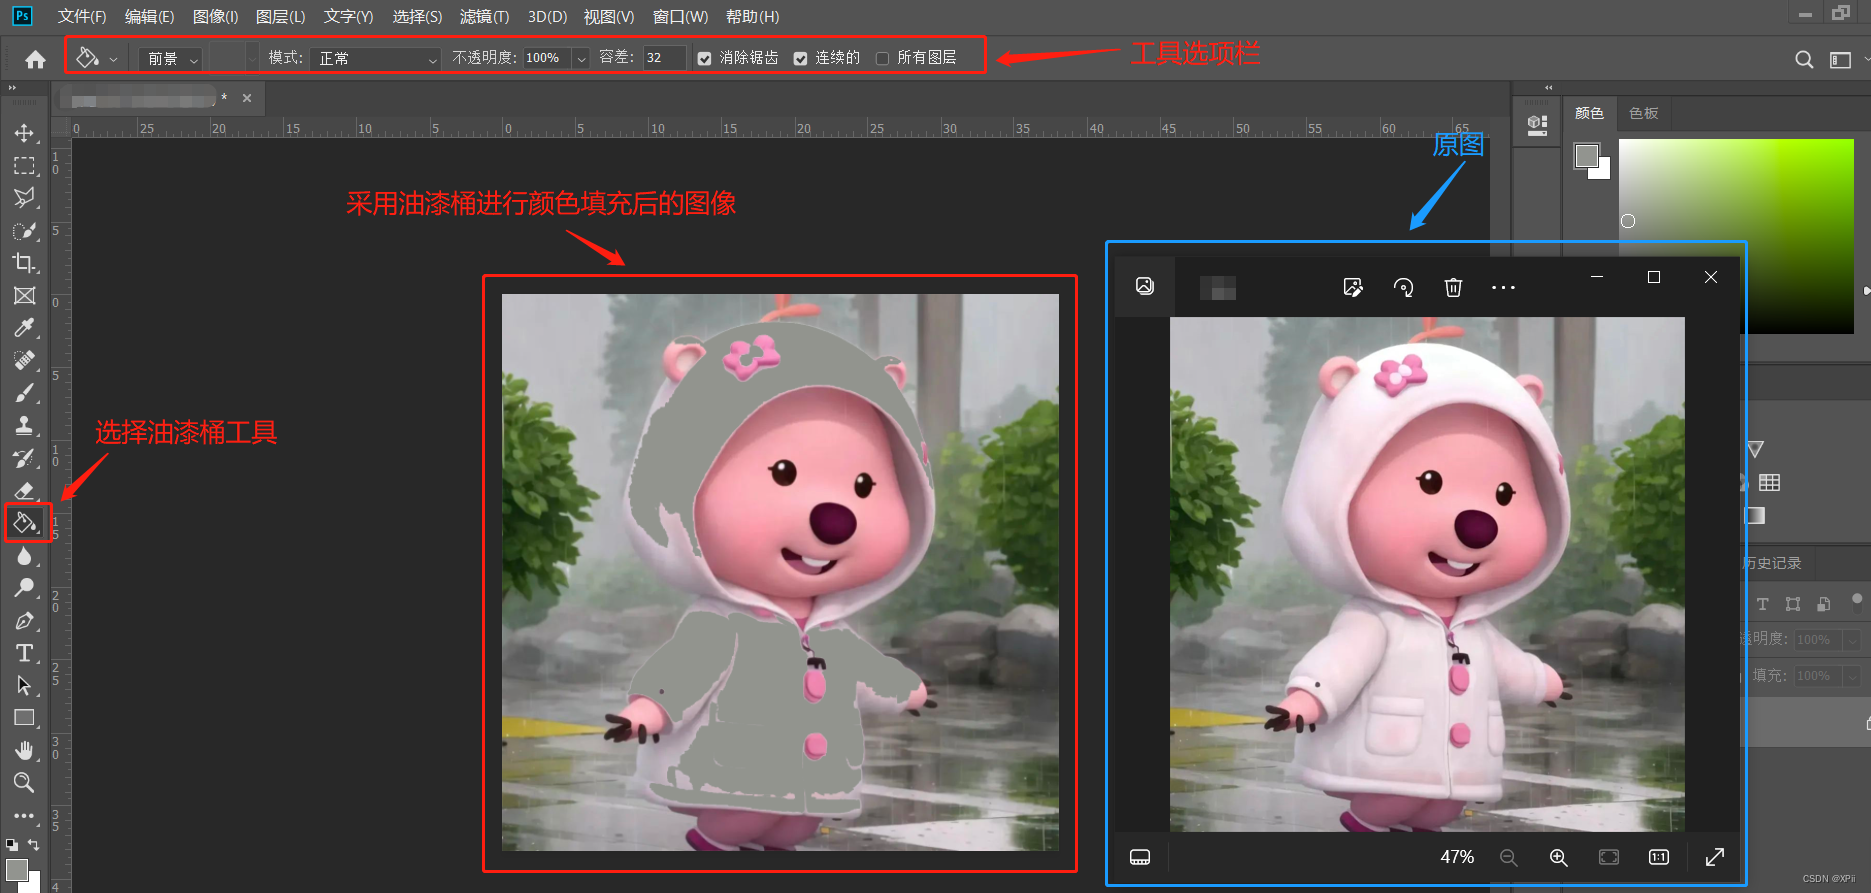The width and height of the screenshot is (1871, 893).
Task: Select the Eraser tool
Action: (x=24, y=490)
